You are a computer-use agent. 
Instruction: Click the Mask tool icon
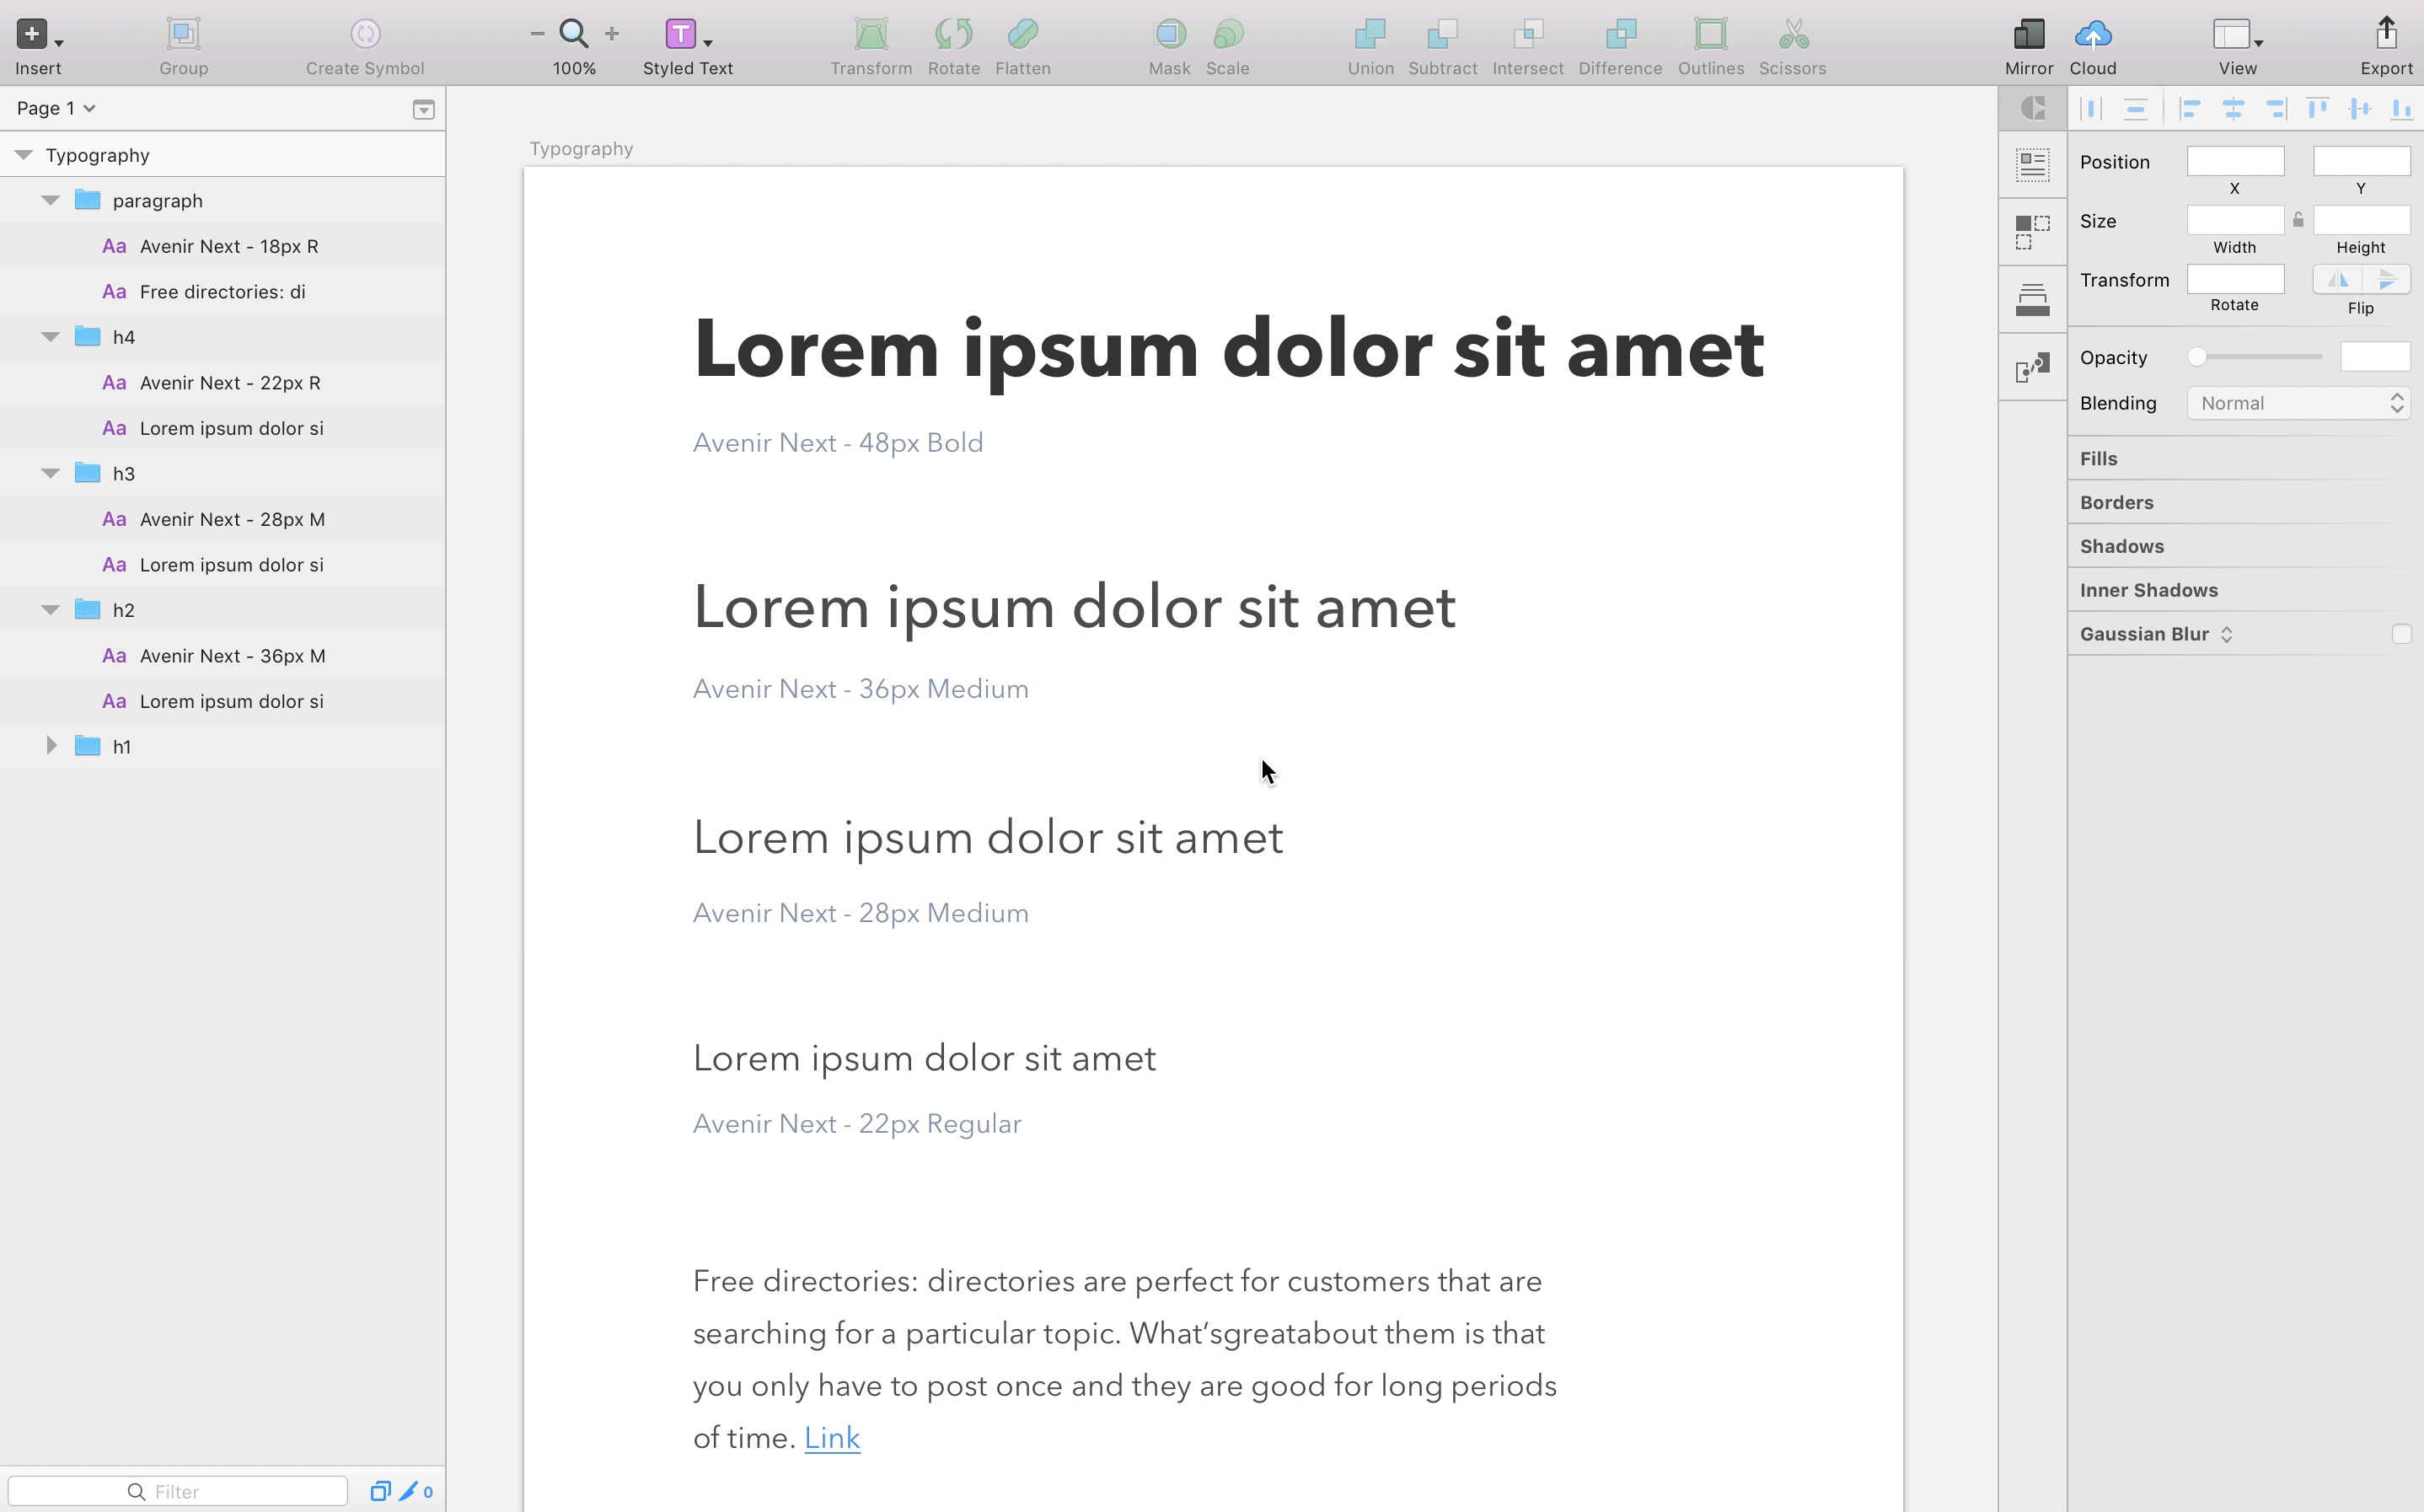(1169, 34)
